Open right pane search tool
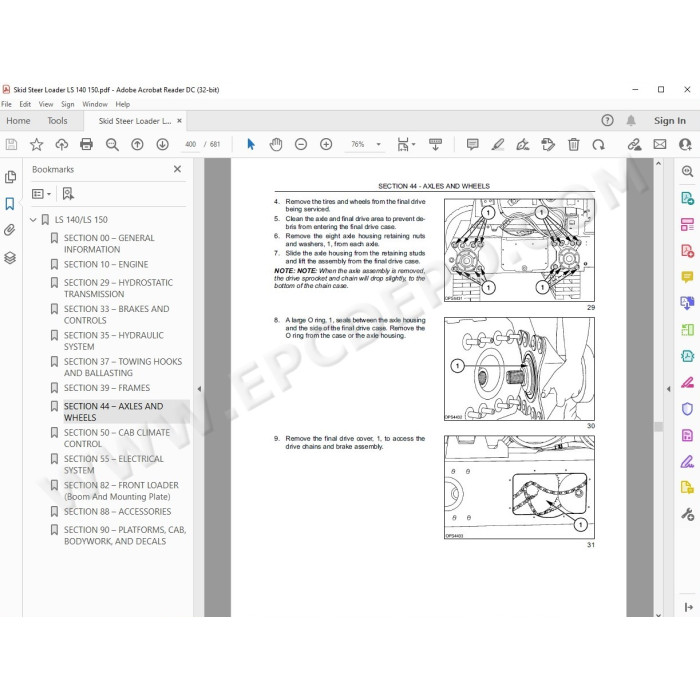700x700 pixels. (687, 171)
